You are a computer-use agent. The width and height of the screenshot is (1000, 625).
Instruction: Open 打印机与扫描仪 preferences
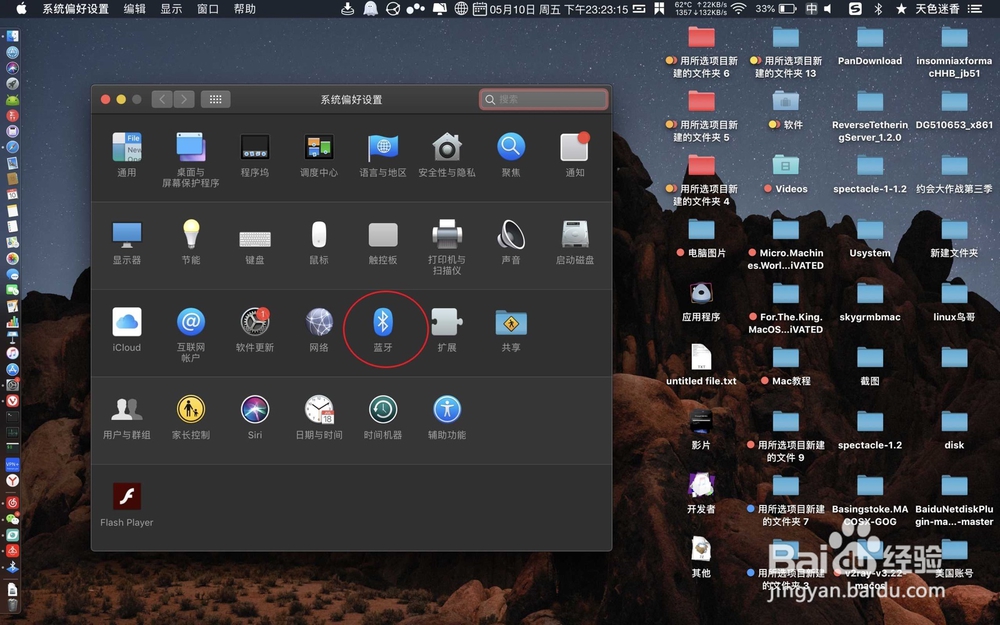(447, 235)
